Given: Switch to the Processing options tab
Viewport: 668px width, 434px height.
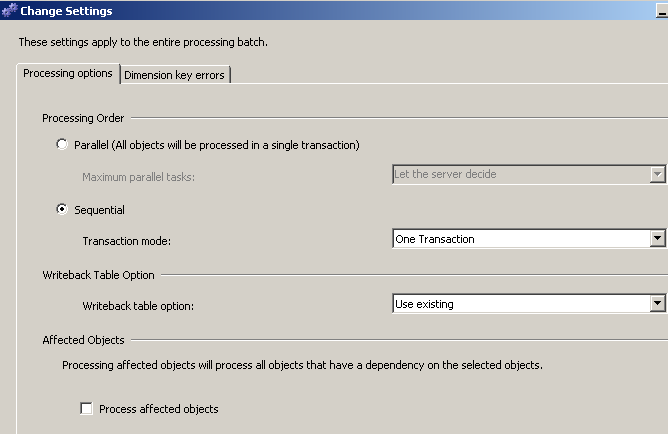Looking at the screenshot, I should click(x=68, y=74).
